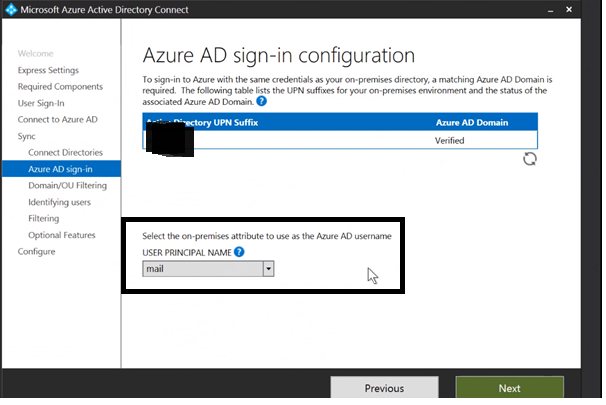Go back with the Previous button
Viewport: 606px width, 405px height.
click(384, 388)
